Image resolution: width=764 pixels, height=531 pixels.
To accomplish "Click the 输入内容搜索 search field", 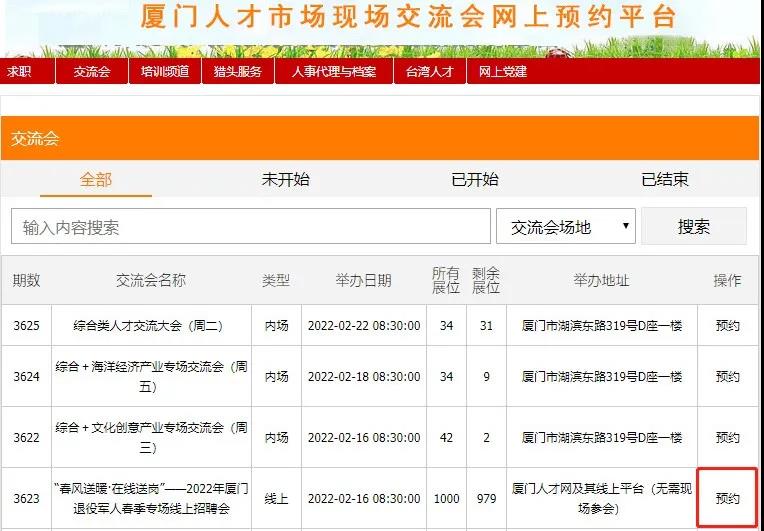I will pos(250,227).
